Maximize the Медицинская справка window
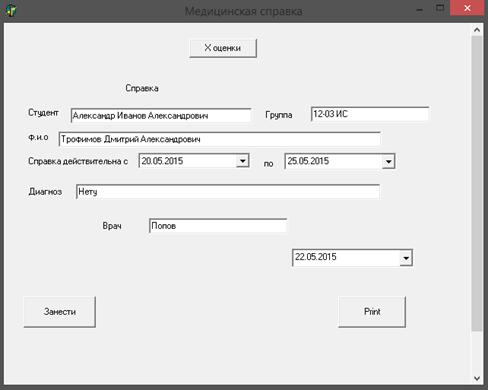Viewport: 488px width, 390px height. [x=440, y=8]
